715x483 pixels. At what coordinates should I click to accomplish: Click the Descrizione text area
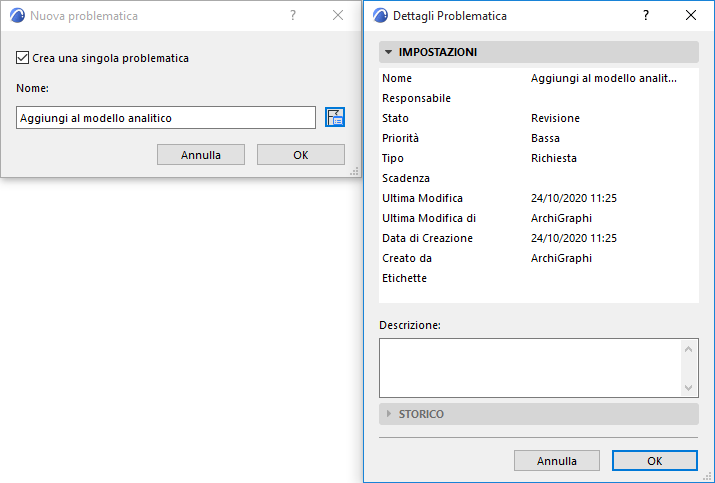click(x=530, y=367)
